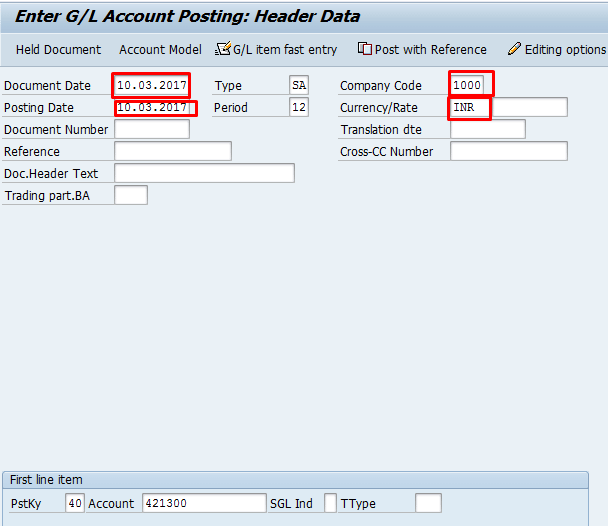Screen dimensions: 608x526
Task: Click the Editing options pencil icon
Action: point(514,49)
